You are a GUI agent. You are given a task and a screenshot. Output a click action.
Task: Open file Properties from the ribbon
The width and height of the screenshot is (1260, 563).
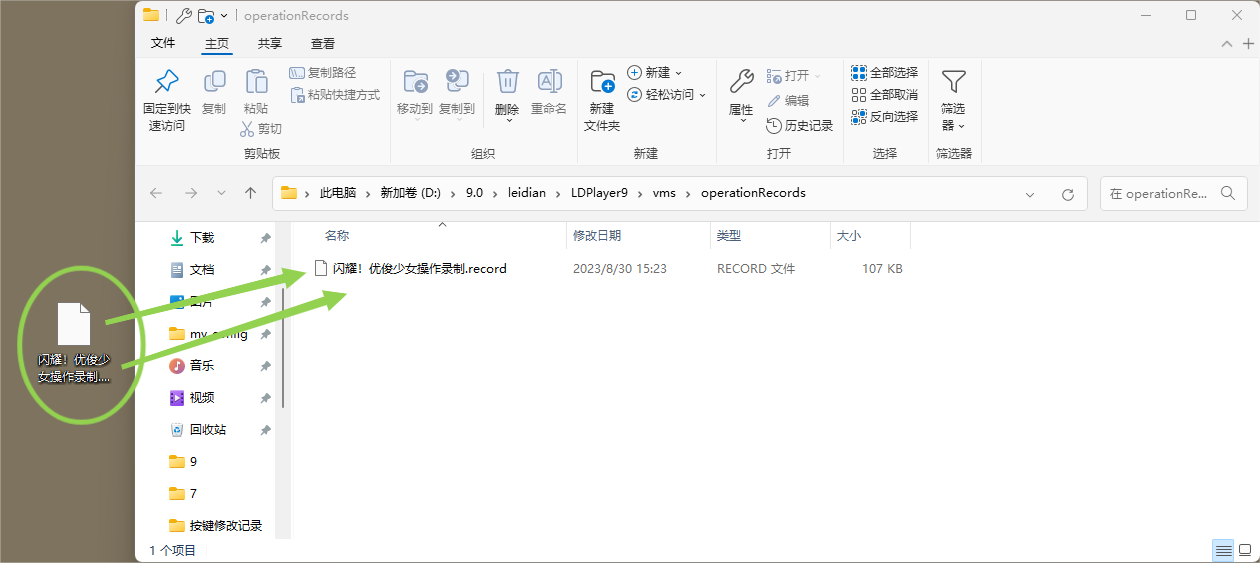[741, 82]
